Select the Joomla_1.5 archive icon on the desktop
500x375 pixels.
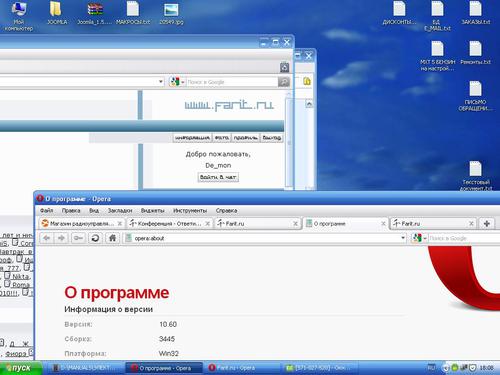[95, 13]
